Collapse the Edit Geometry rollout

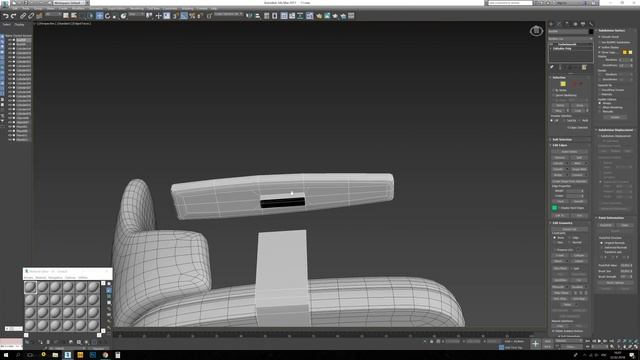pyautogui.click(x=562, y=223)
